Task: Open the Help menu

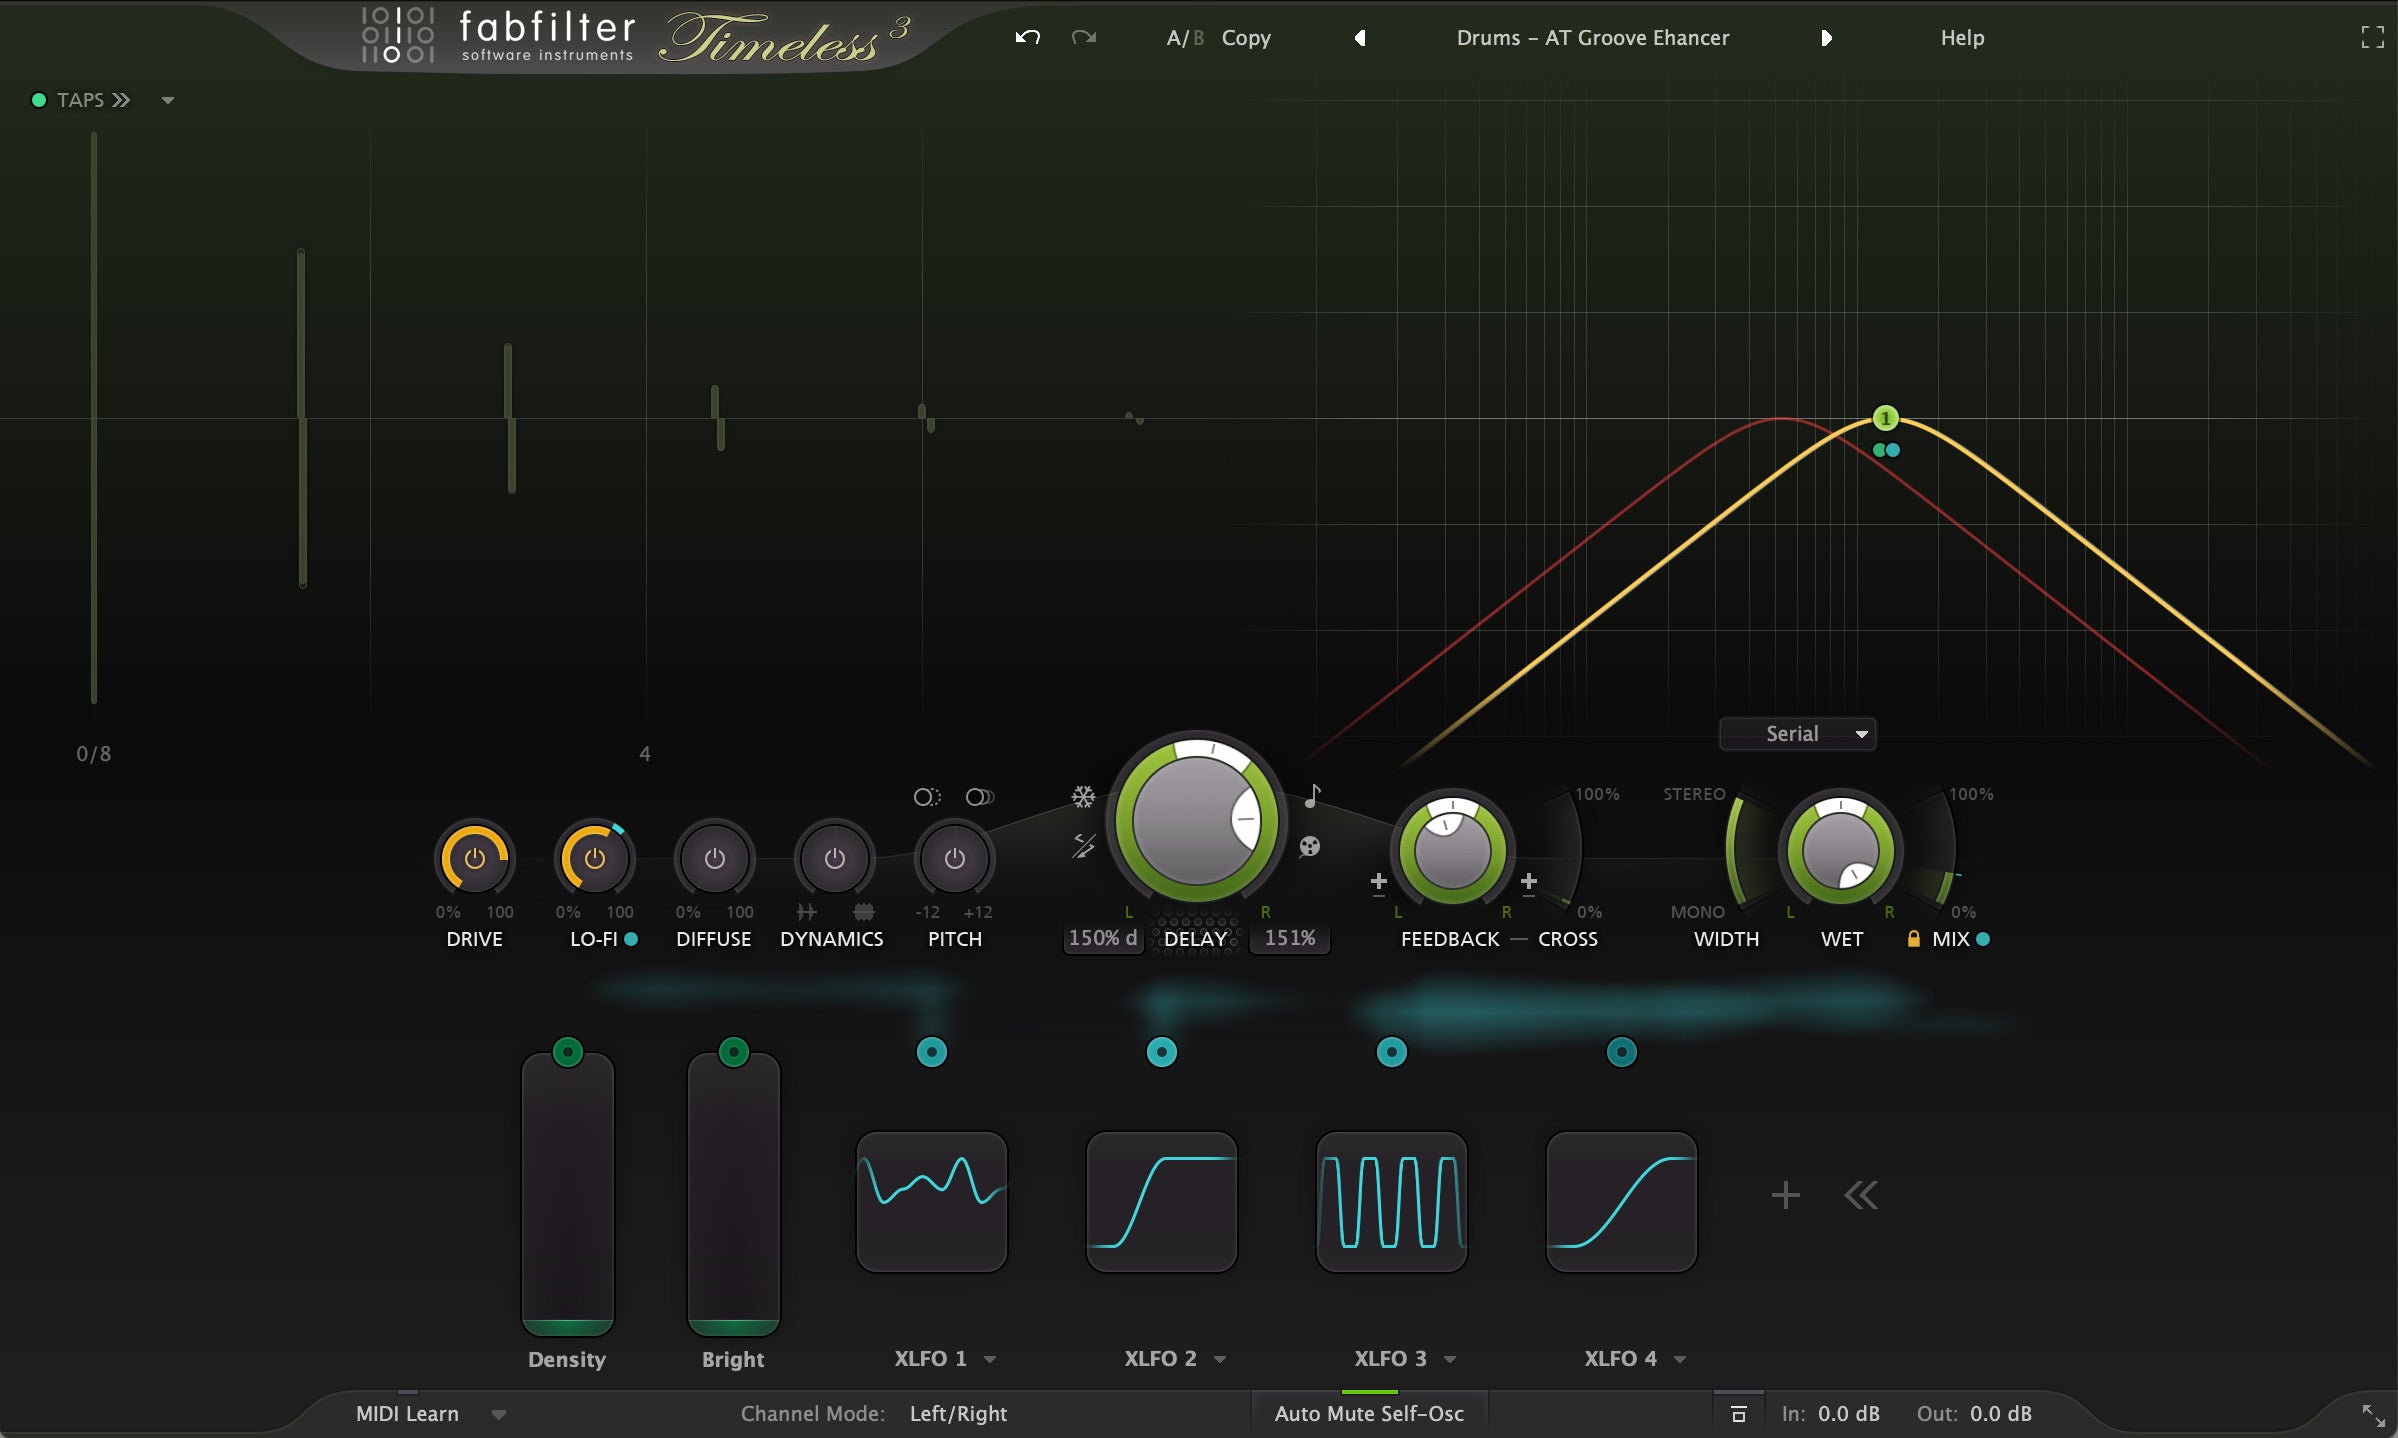Action: click(x=1962, y=38)
